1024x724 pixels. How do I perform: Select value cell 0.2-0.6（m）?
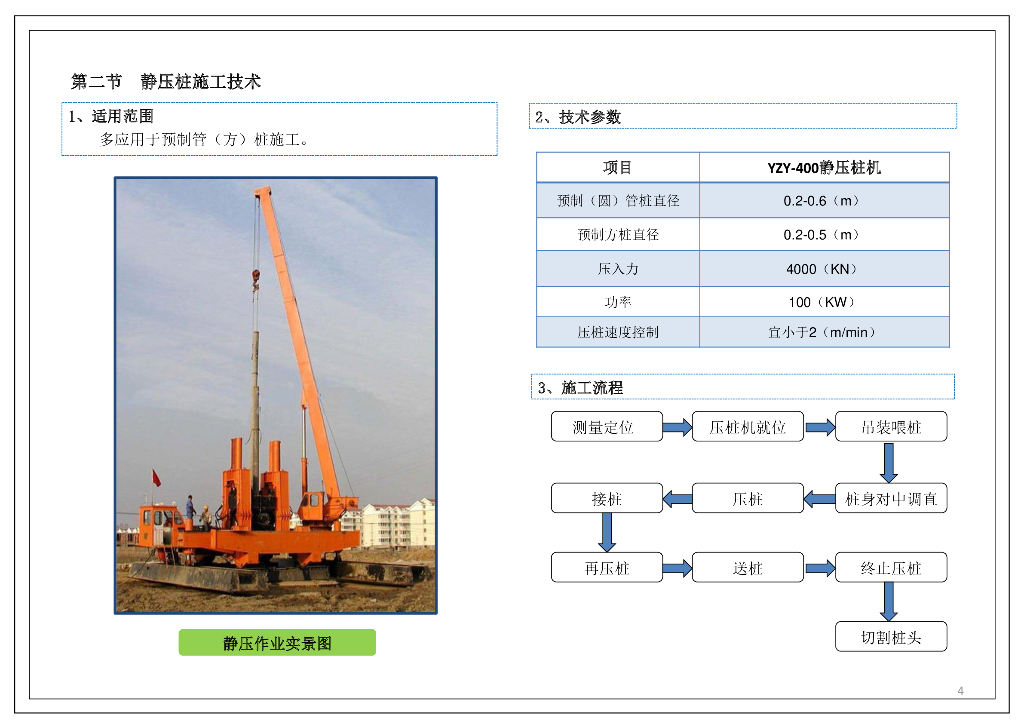click(824, 200)
